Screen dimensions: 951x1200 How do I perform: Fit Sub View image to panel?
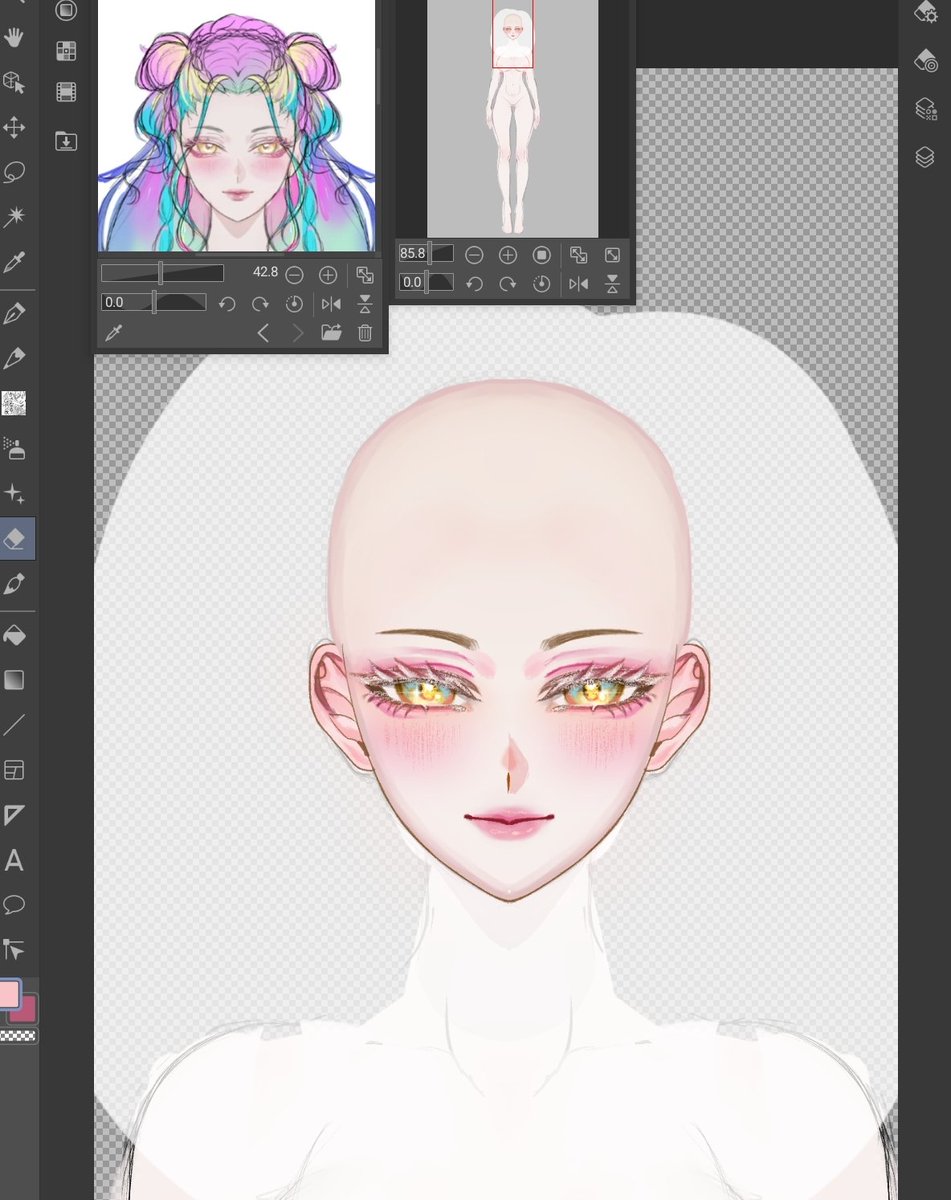coord(365,275)
